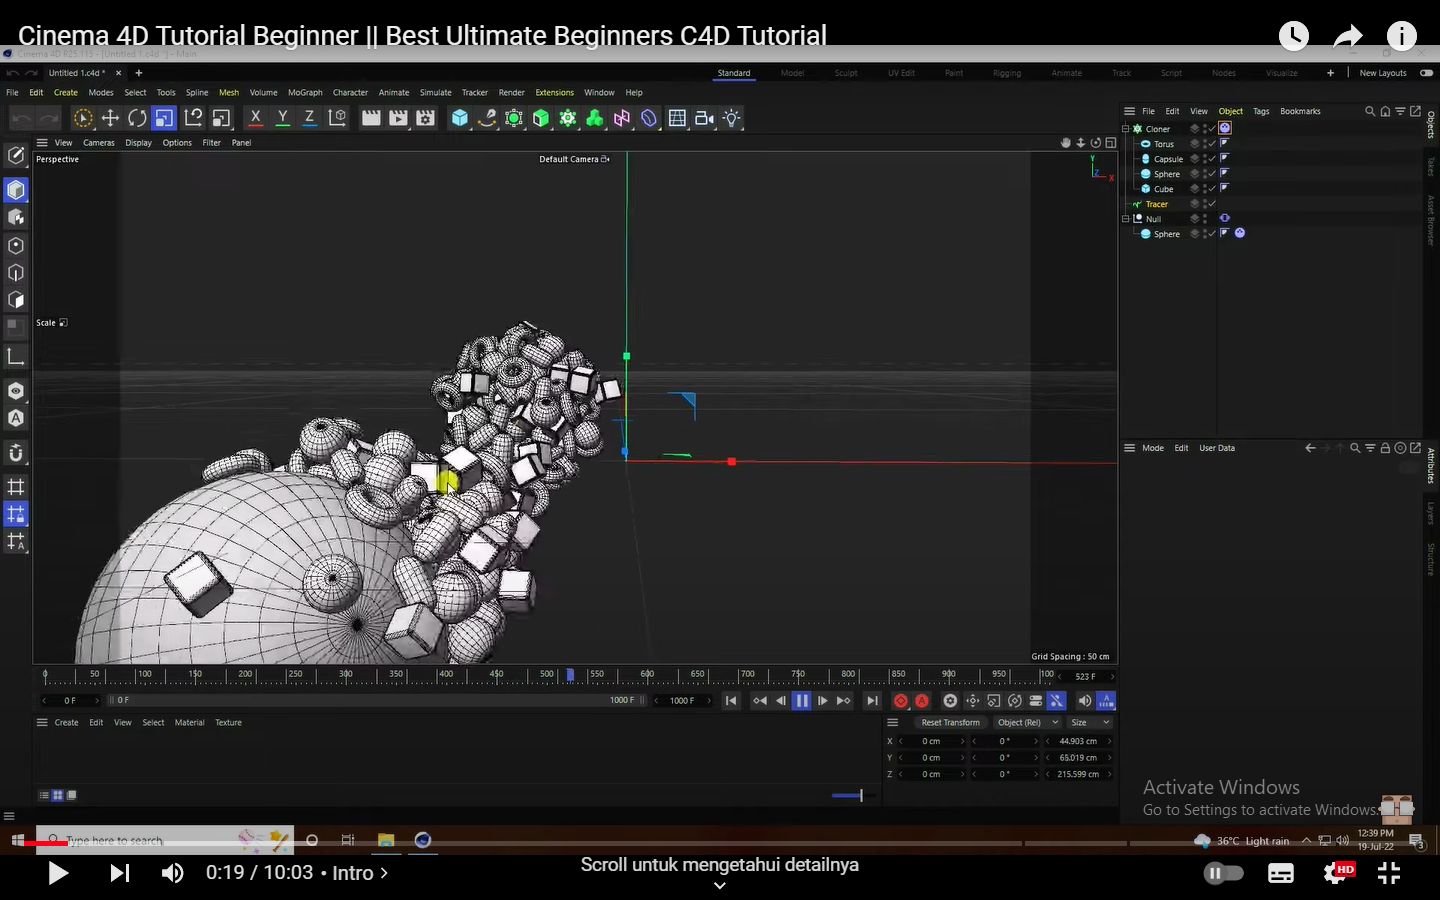Go to end of timeline
The height and width of the screenshot is (900, 1440).
tap(872, 701)
